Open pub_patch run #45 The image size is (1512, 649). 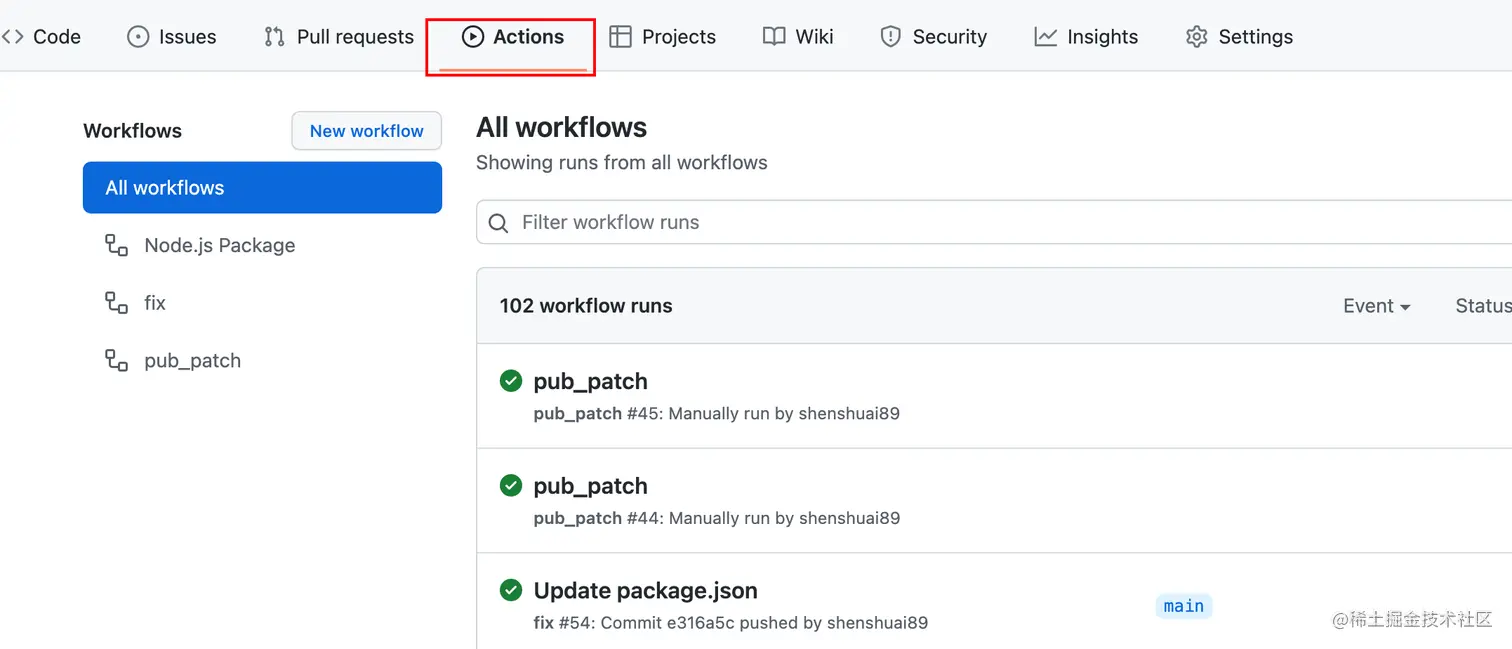coord(590,381)
